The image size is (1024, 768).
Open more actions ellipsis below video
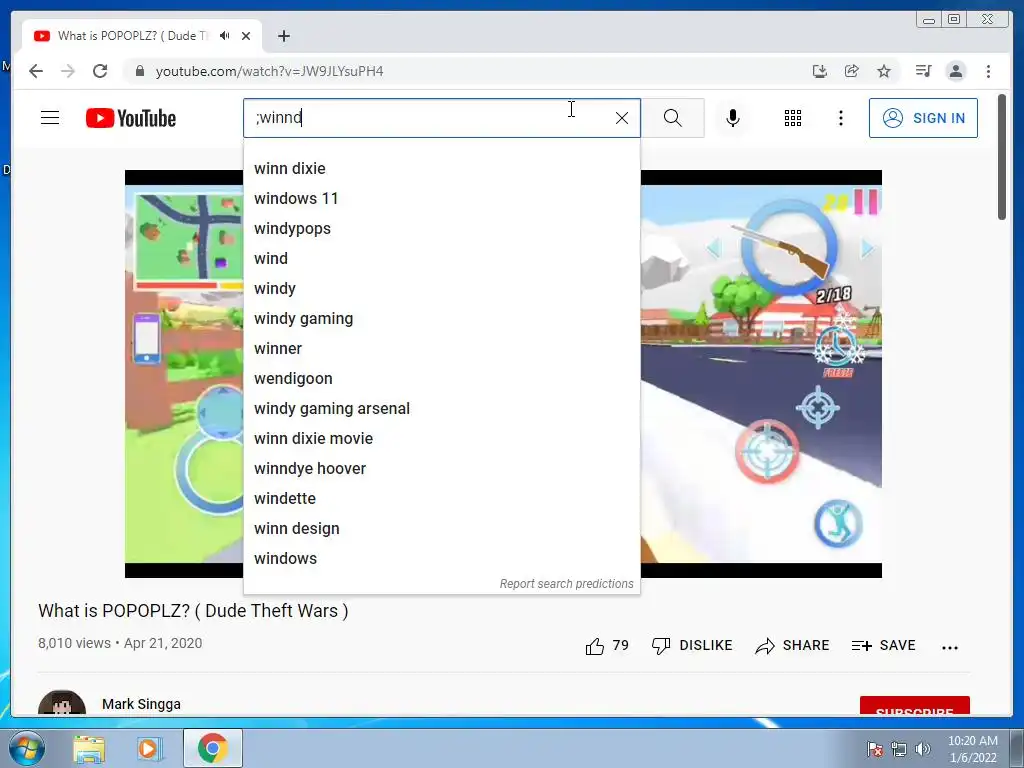click(x=950, y=648)
